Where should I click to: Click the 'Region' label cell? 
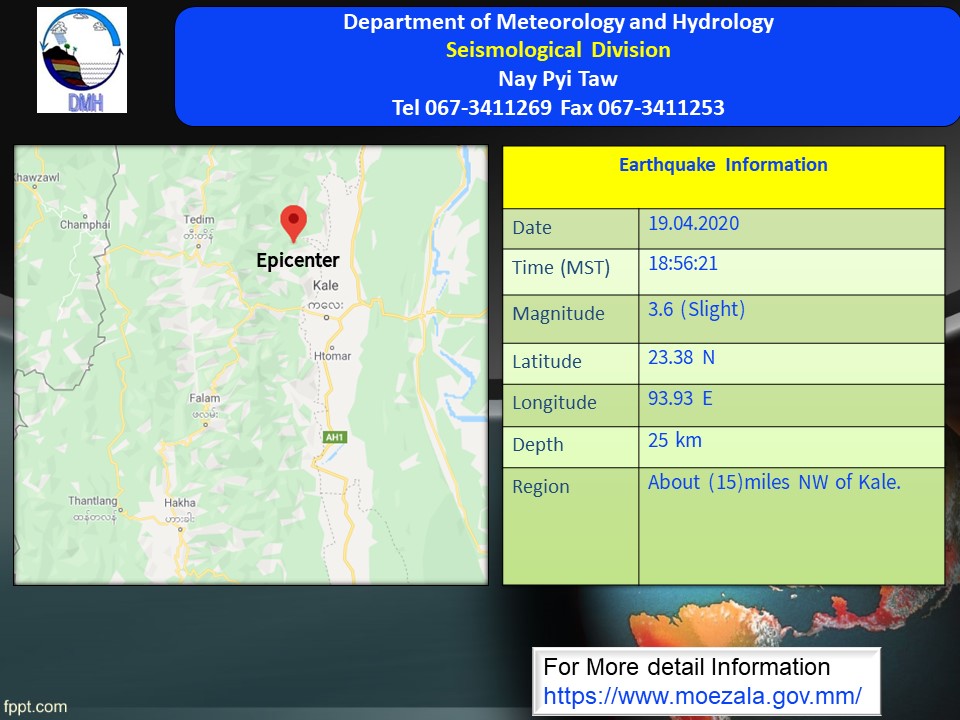571,526
